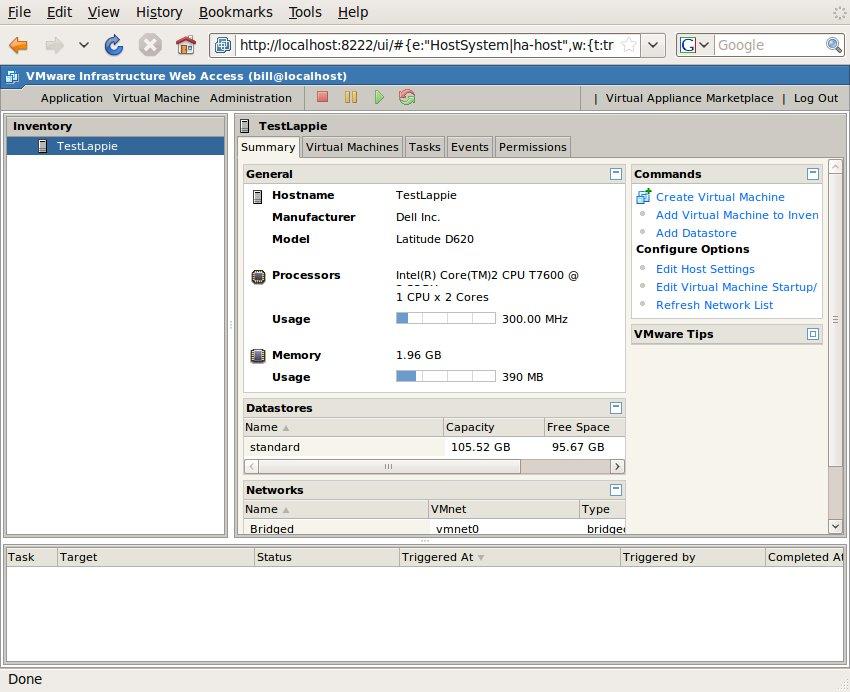
Task: Open the URL history dropdown arrow
Action: [x=653, y=45]
